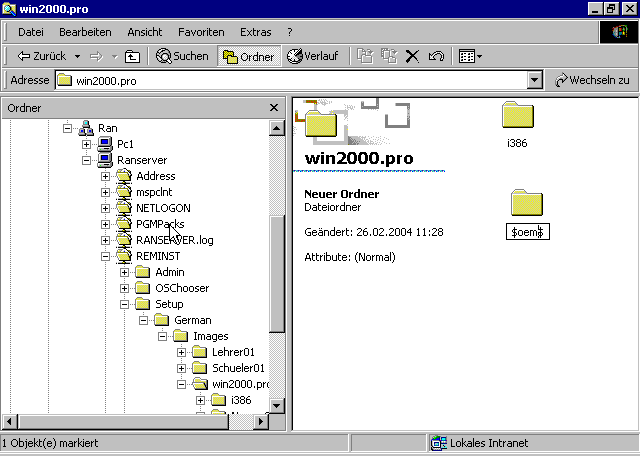640x456 pixels.
Task: Click the Undo toolbar icon
Action: 436,56
